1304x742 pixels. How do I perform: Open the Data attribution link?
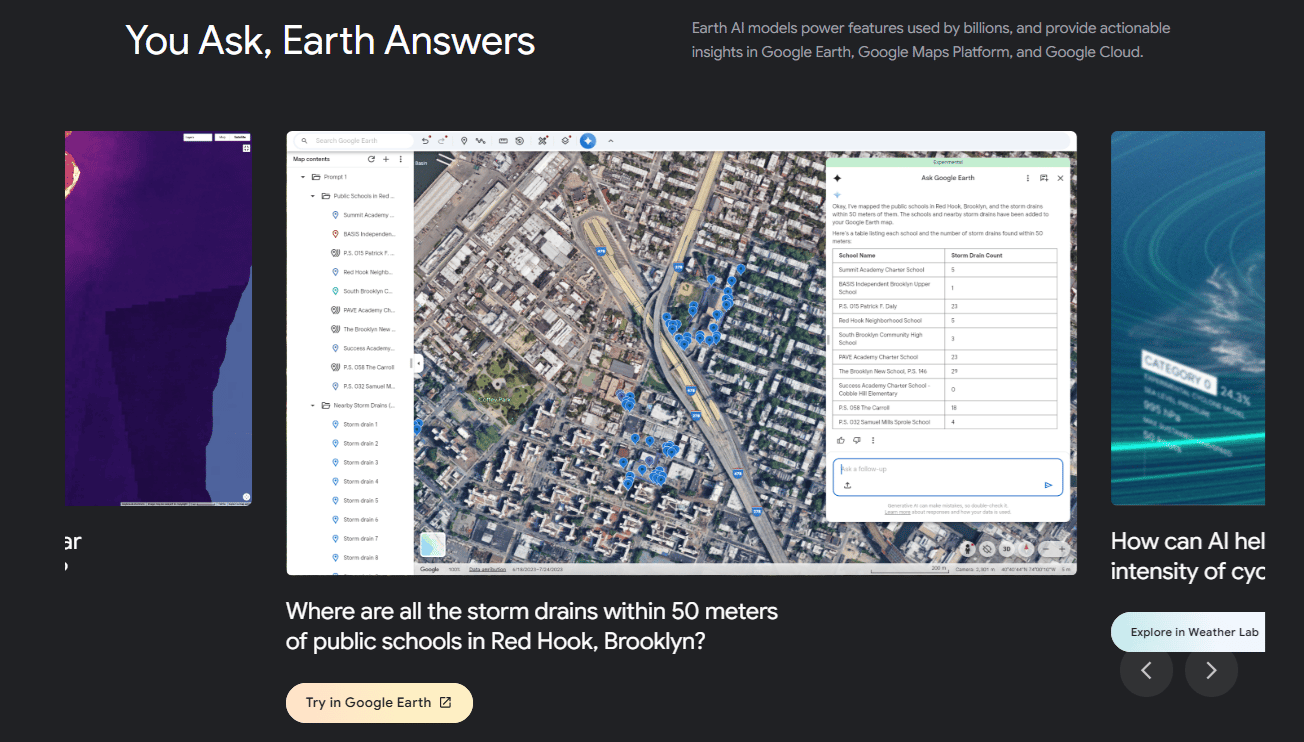point(488,569)
